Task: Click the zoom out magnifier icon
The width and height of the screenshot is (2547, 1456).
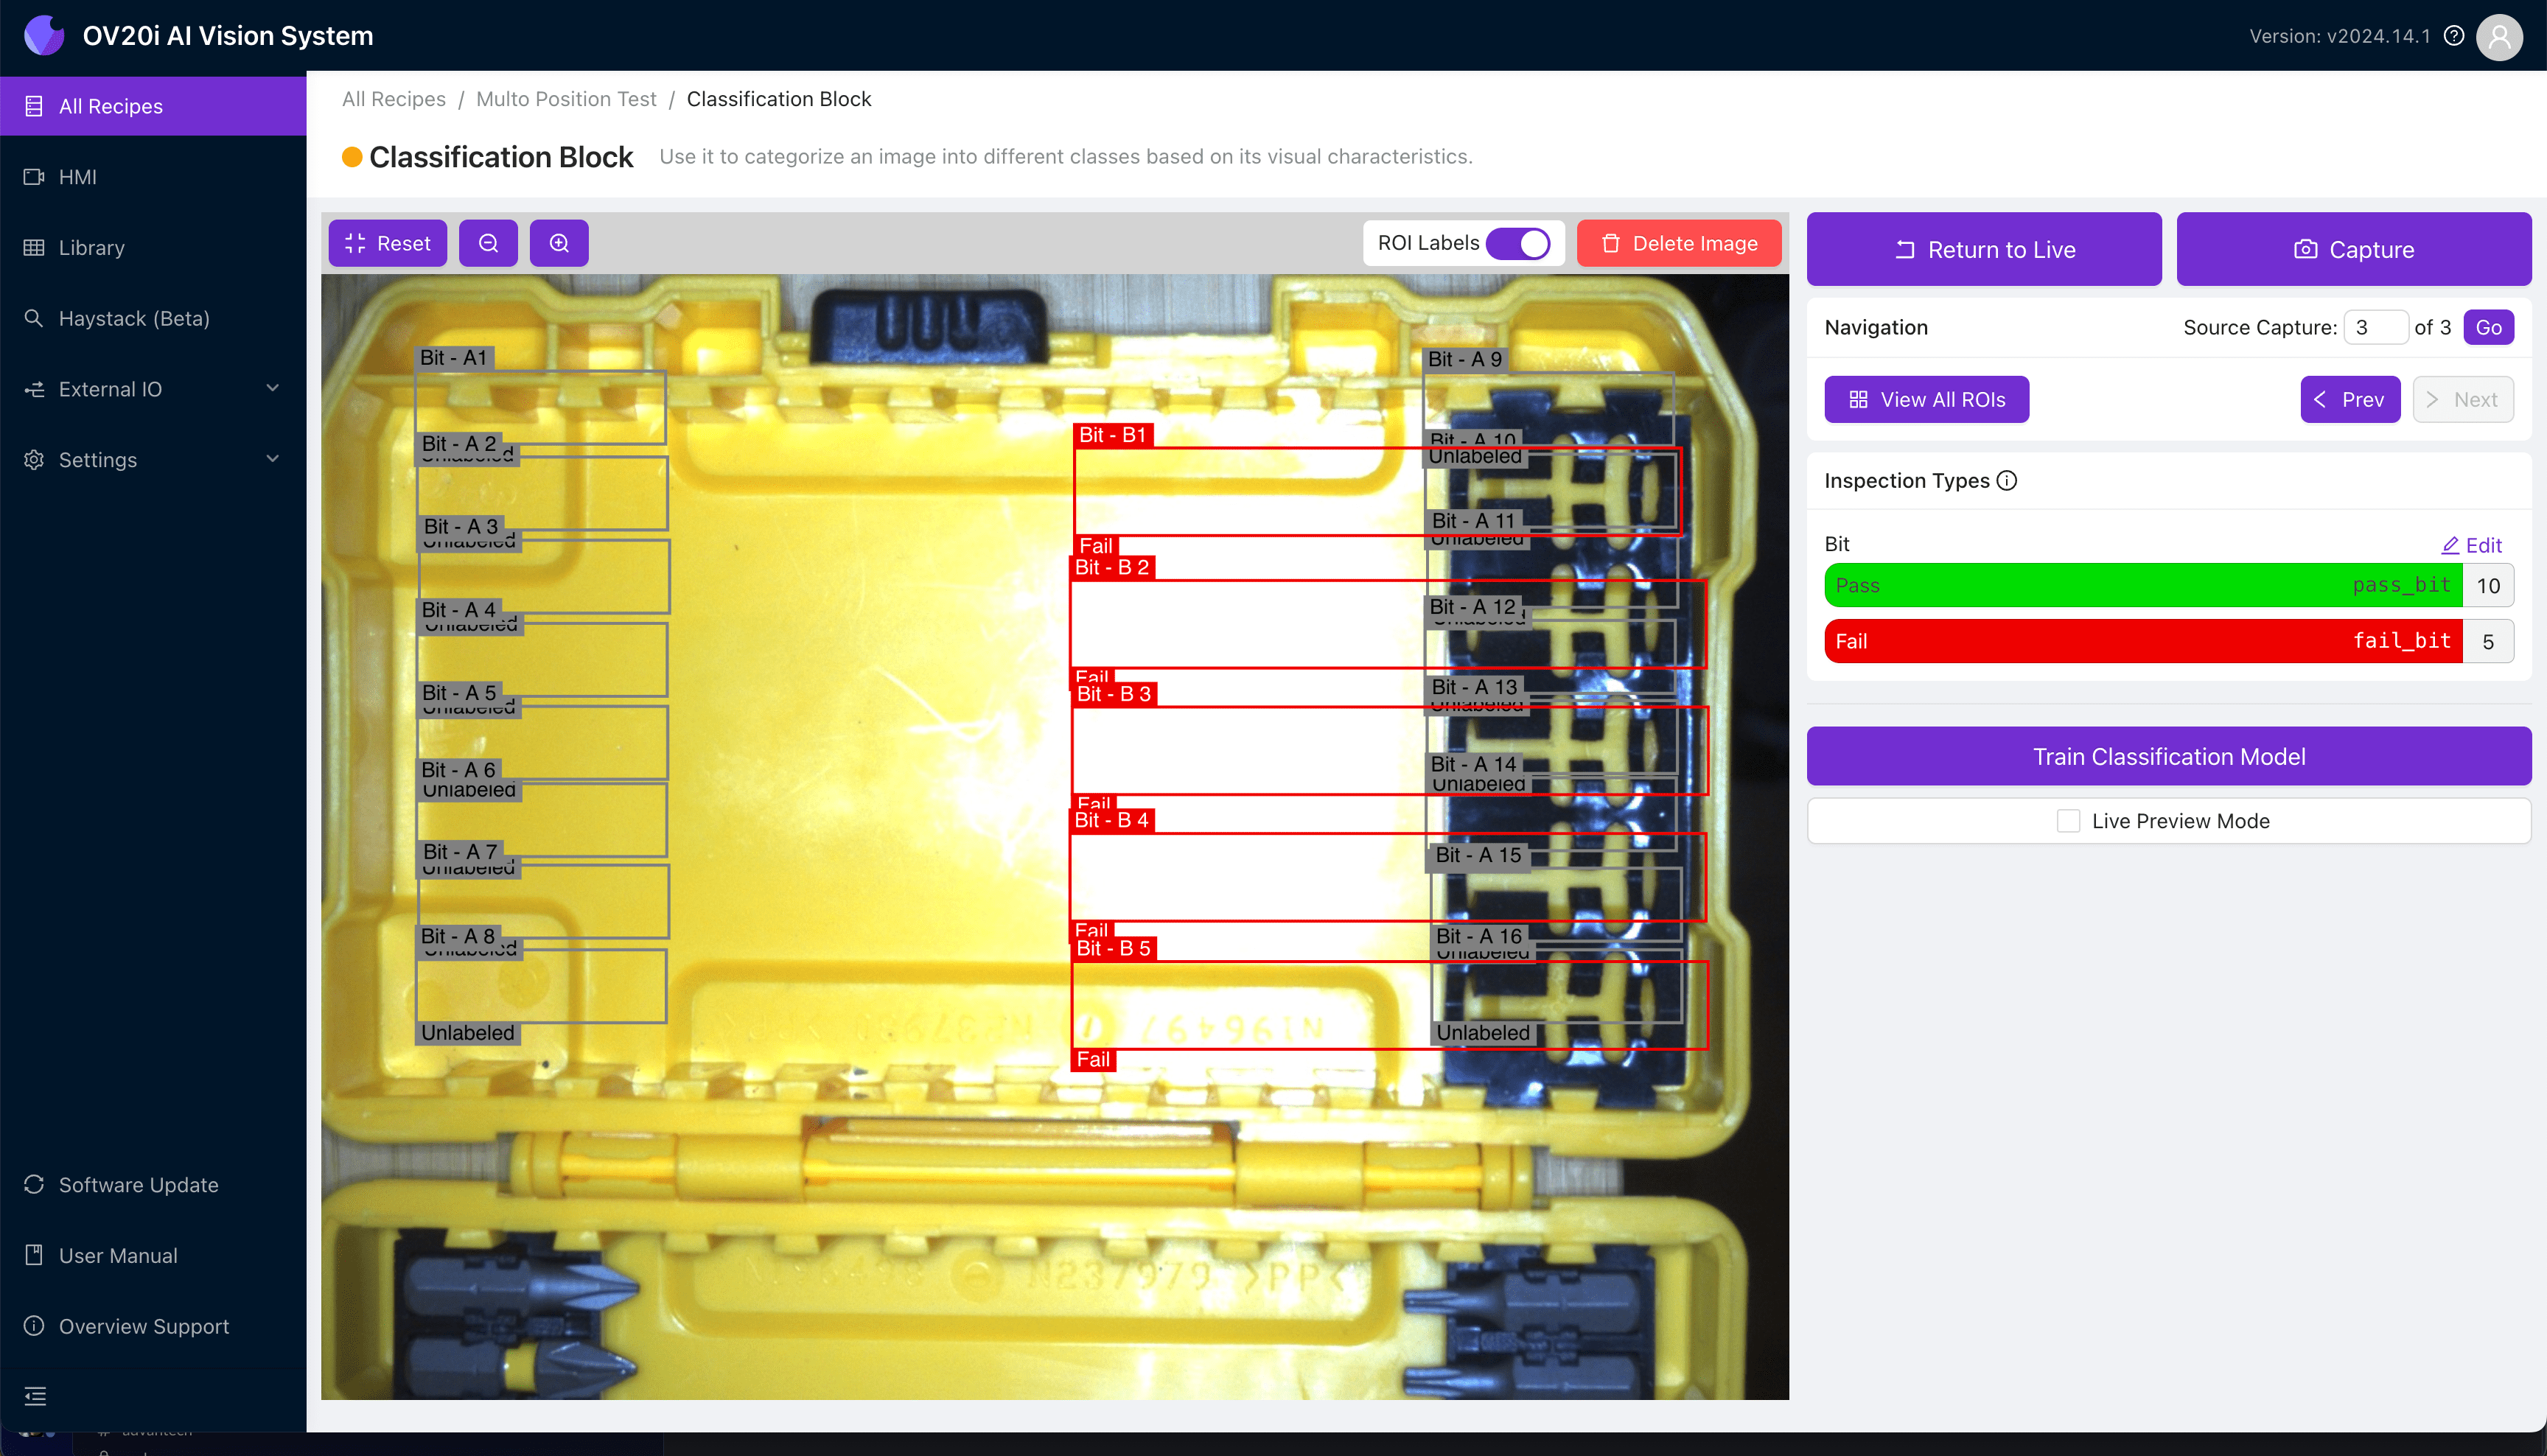Action: pyautogui.click(x=488, y=243)
